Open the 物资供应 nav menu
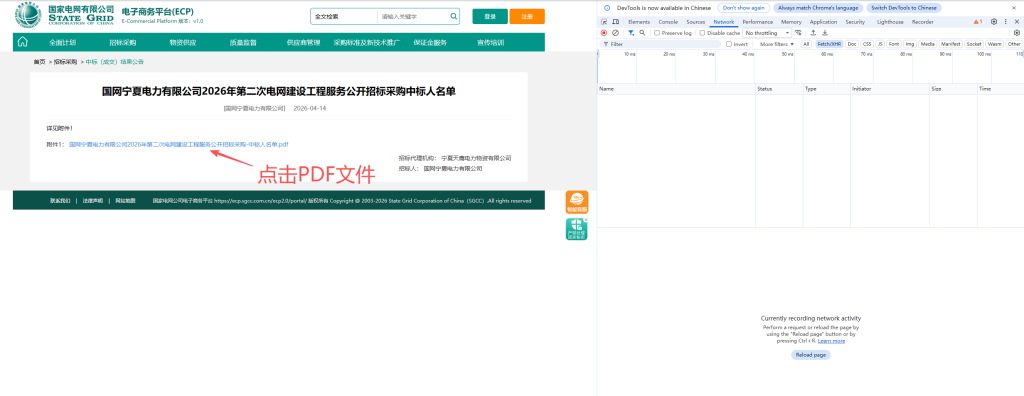The image size is (1024, 396). 182,42
